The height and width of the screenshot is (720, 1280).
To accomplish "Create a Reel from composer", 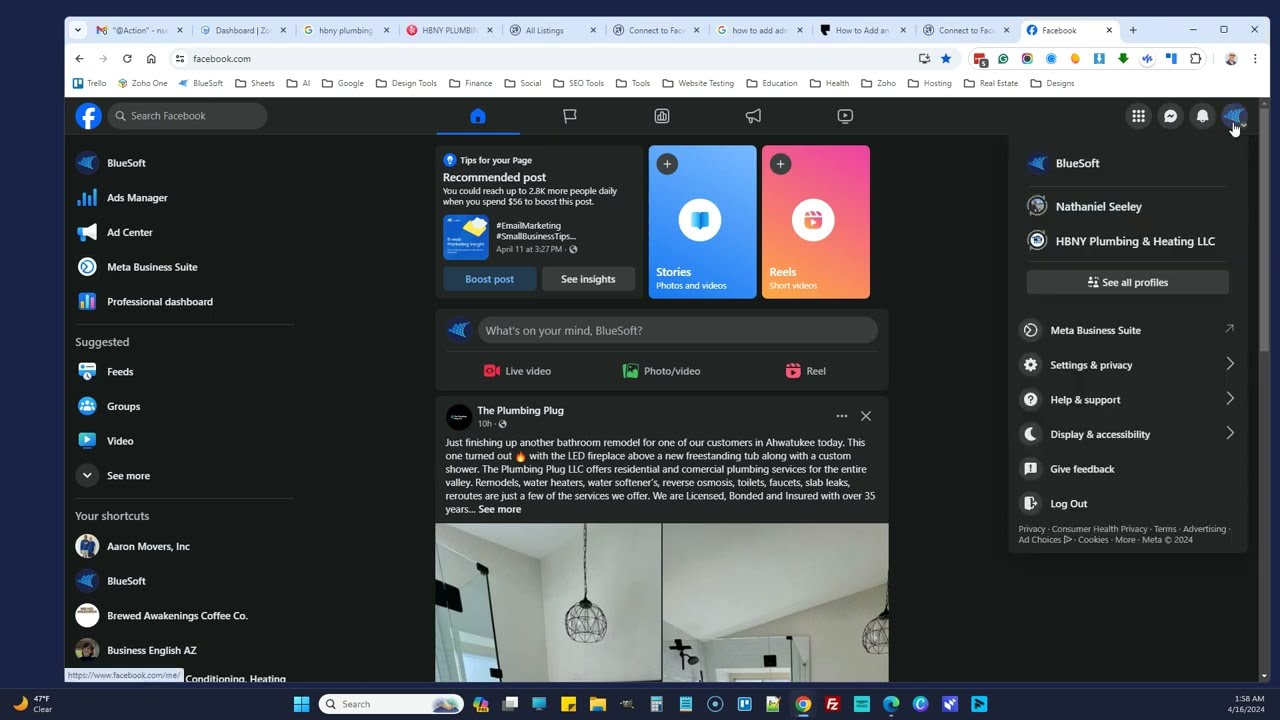I will [805, 371].
